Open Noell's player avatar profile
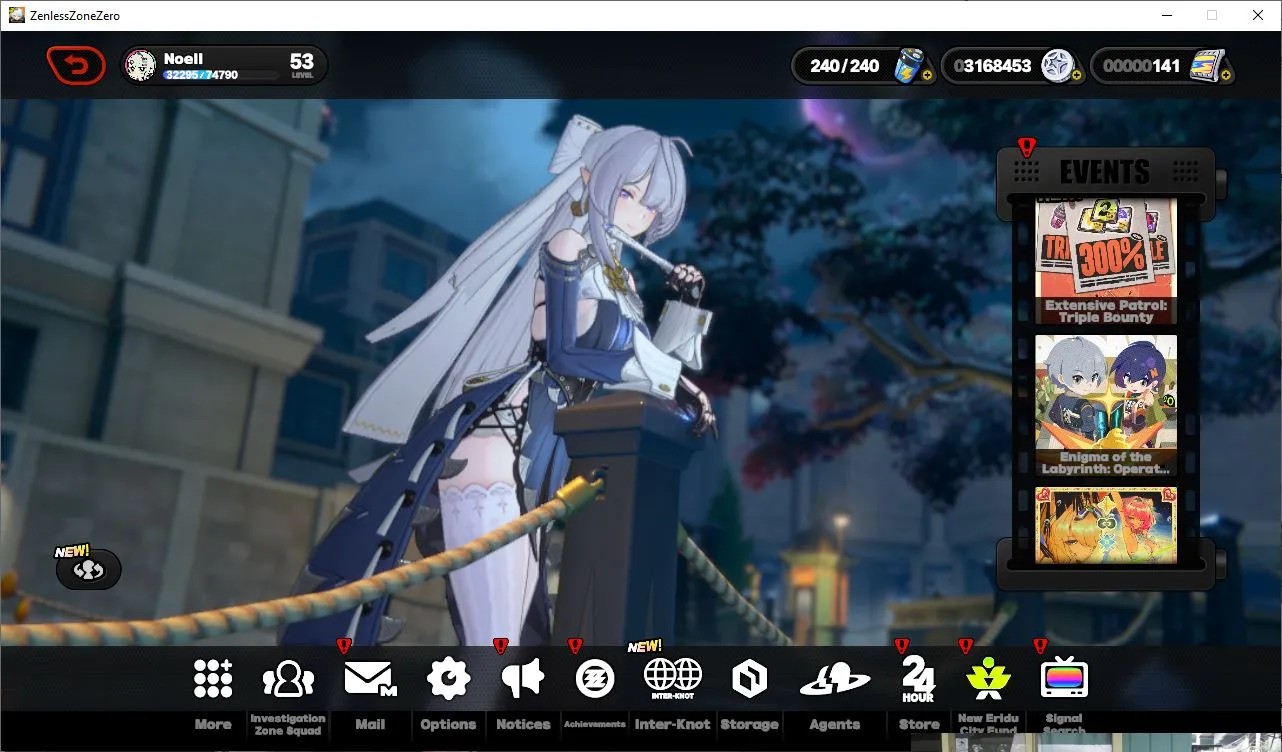Screen dimensions: 1282x752 coord(140,66)
